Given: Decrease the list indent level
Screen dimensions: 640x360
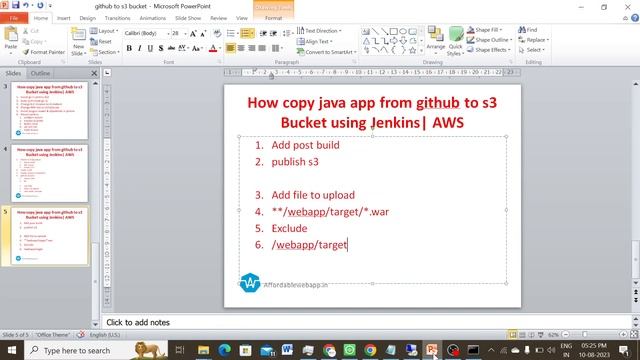Looking at the screenshot, I should (x=263, y=33).
